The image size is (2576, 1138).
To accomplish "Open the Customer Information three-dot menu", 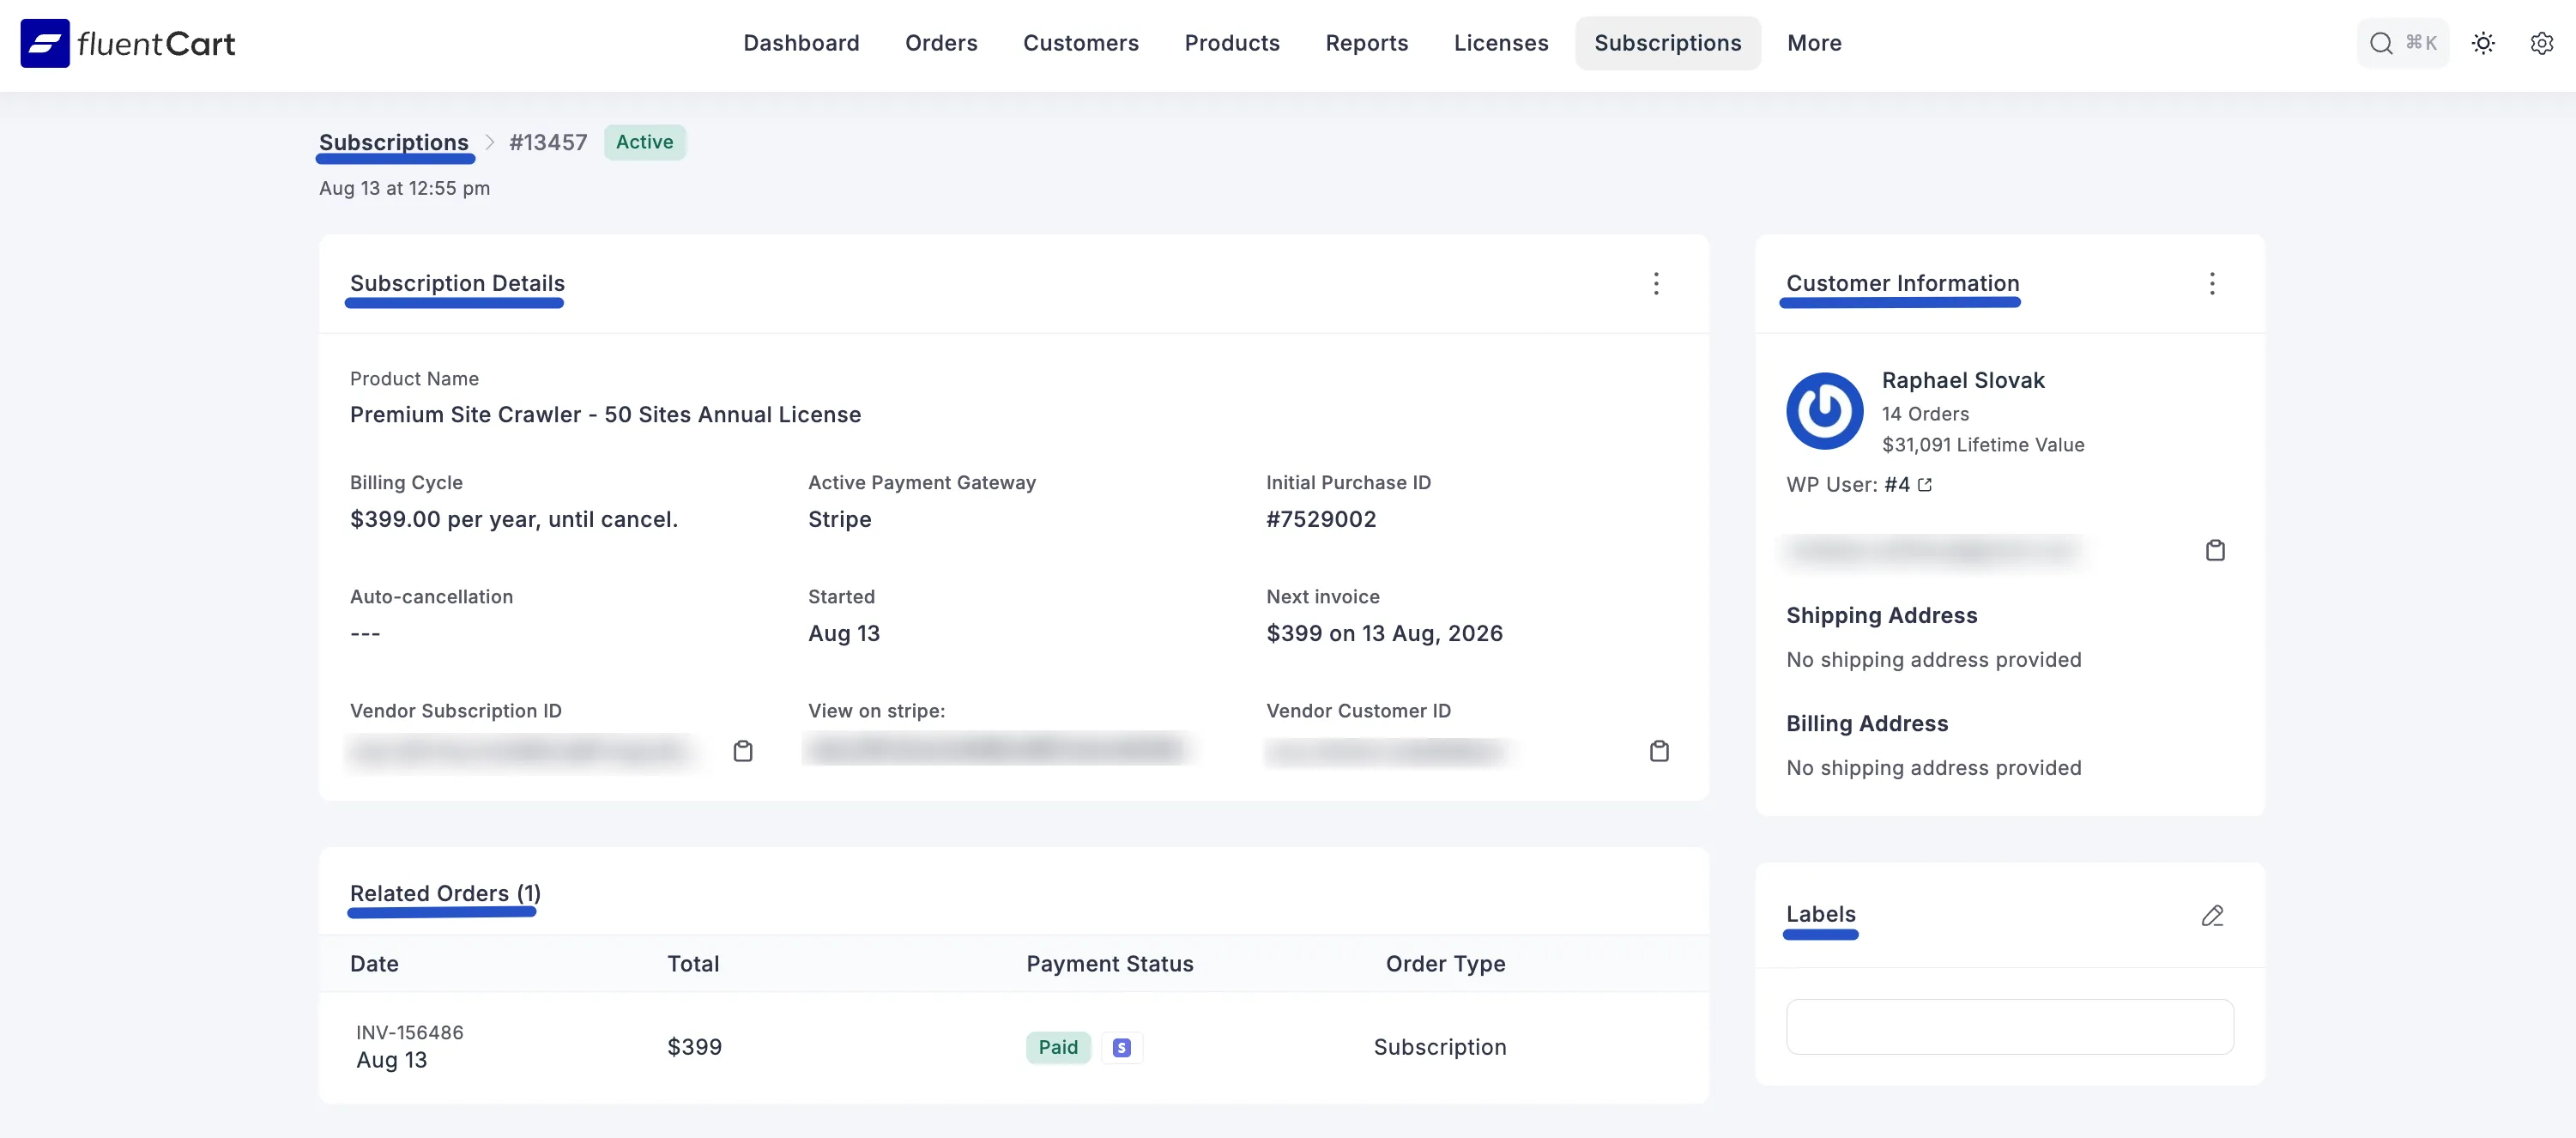I will 2212,283.
